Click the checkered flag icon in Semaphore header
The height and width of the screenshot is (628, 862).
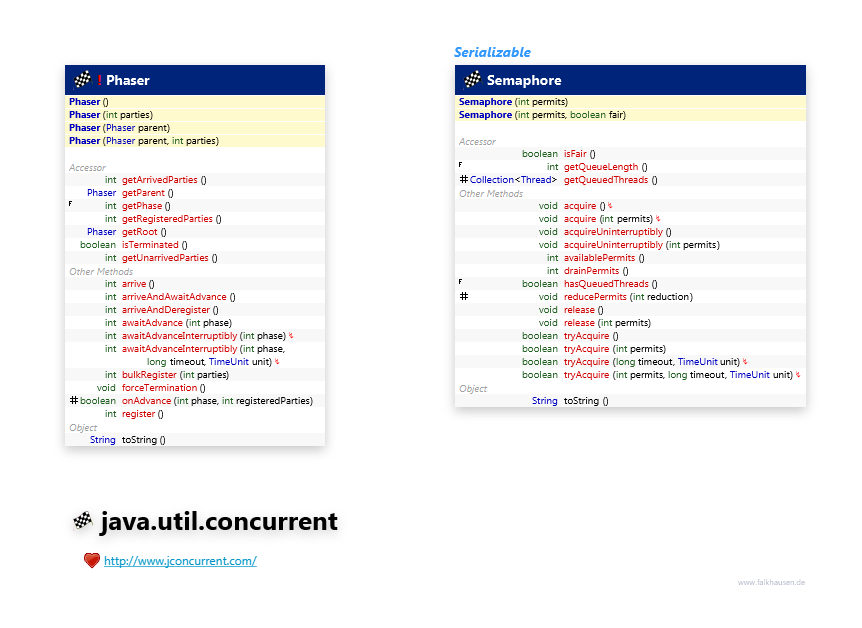(x=473, y=80)
